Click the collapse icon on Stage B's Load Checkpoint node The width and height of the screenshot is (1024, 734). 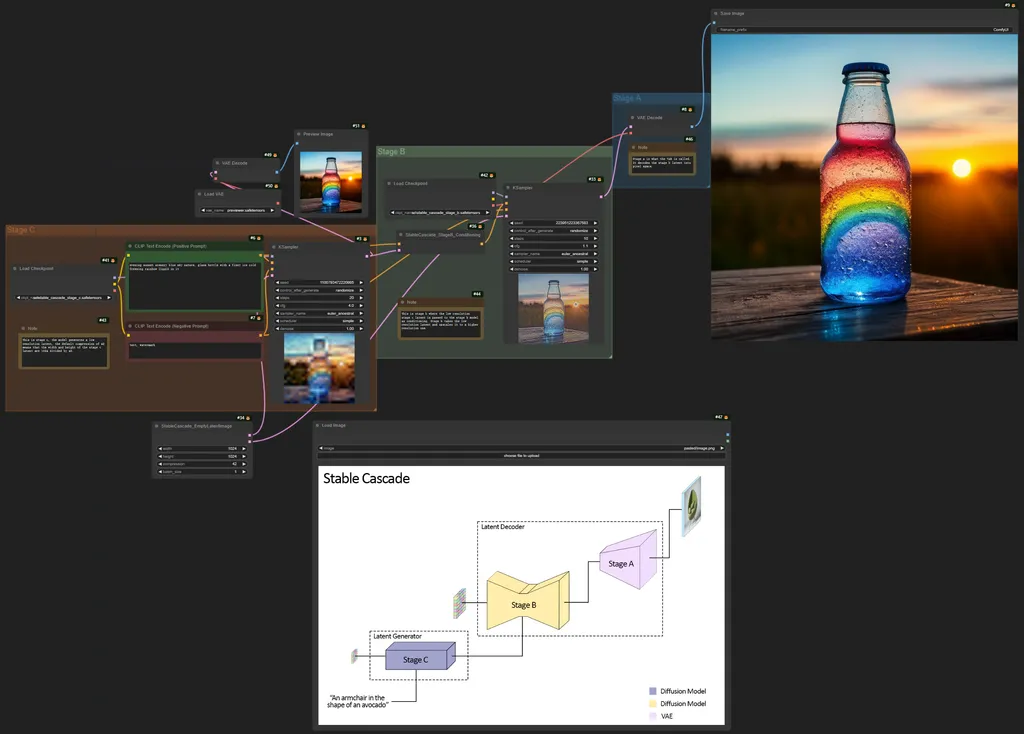tap(389, 184)
